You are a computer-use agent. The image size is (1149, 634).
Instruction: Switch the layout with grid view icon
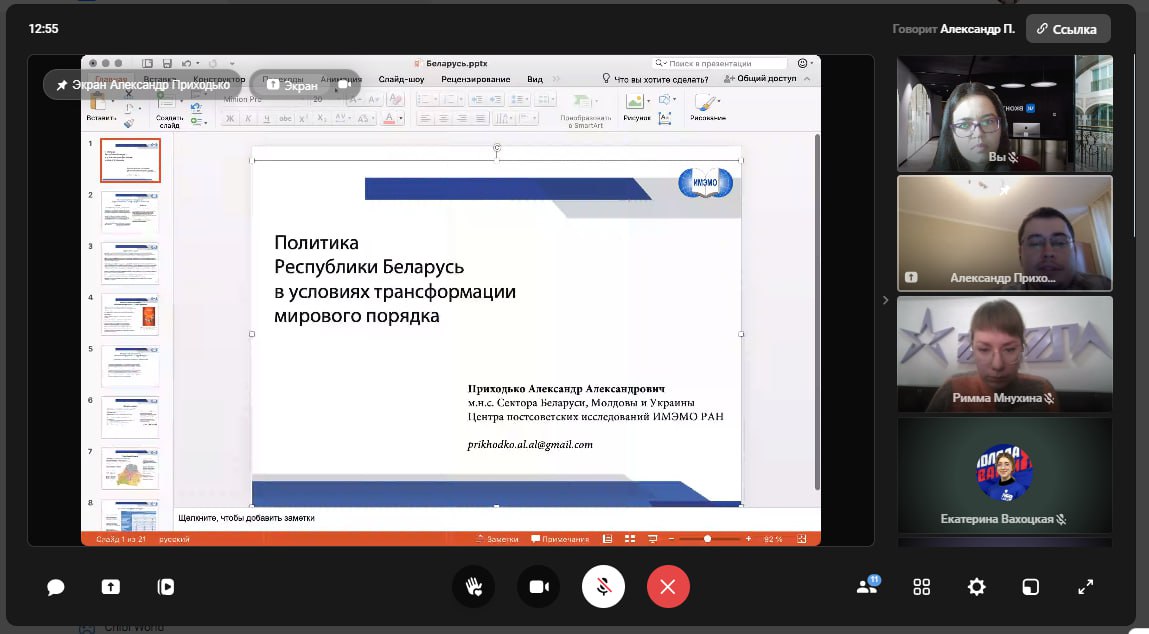(x=922, y=587)
